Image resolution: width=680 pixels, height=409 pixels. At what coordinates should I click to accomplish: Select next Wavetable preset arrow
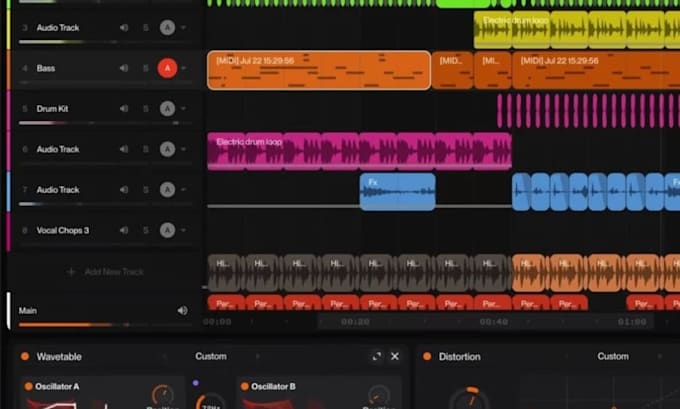coord(258,356)
